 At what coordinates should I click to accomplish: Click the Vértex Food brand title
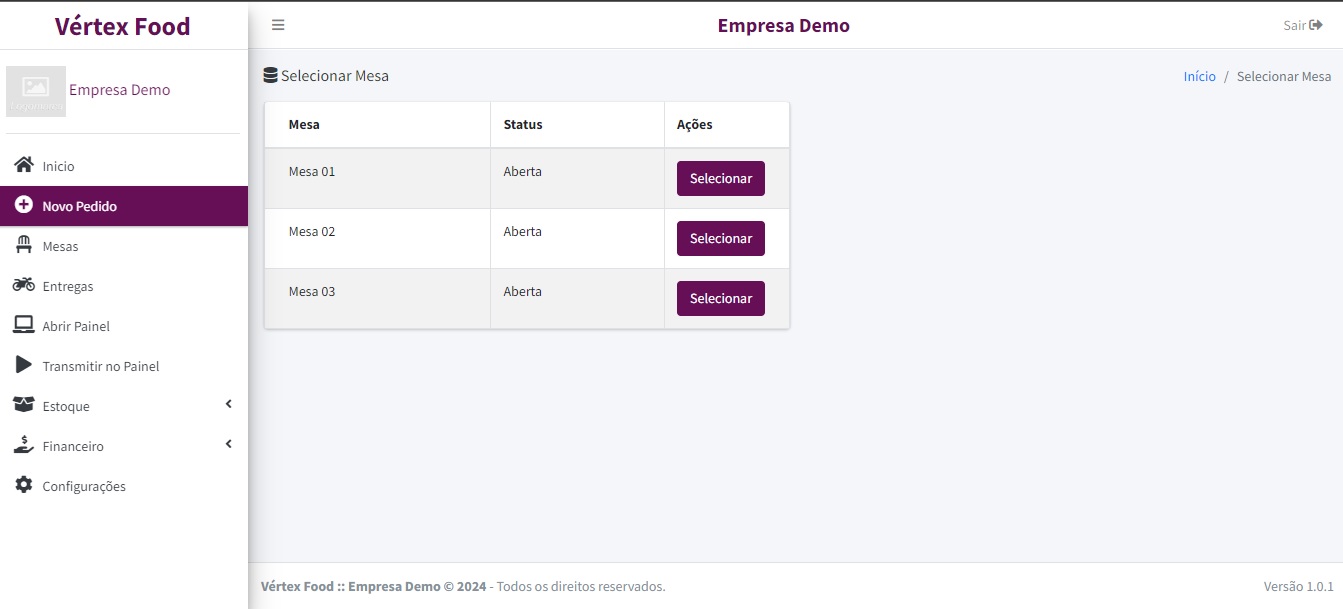122,26
